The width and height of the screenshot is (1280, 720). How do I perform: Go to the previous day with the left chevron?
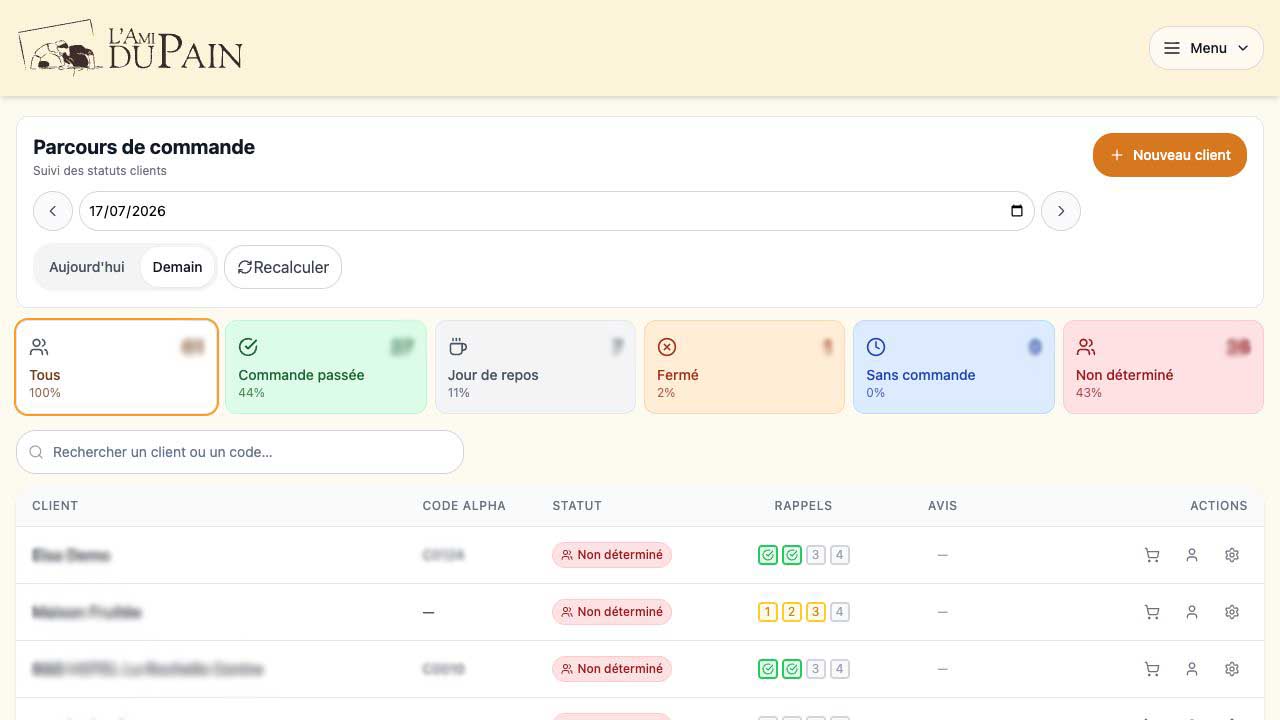pos(53,211)
